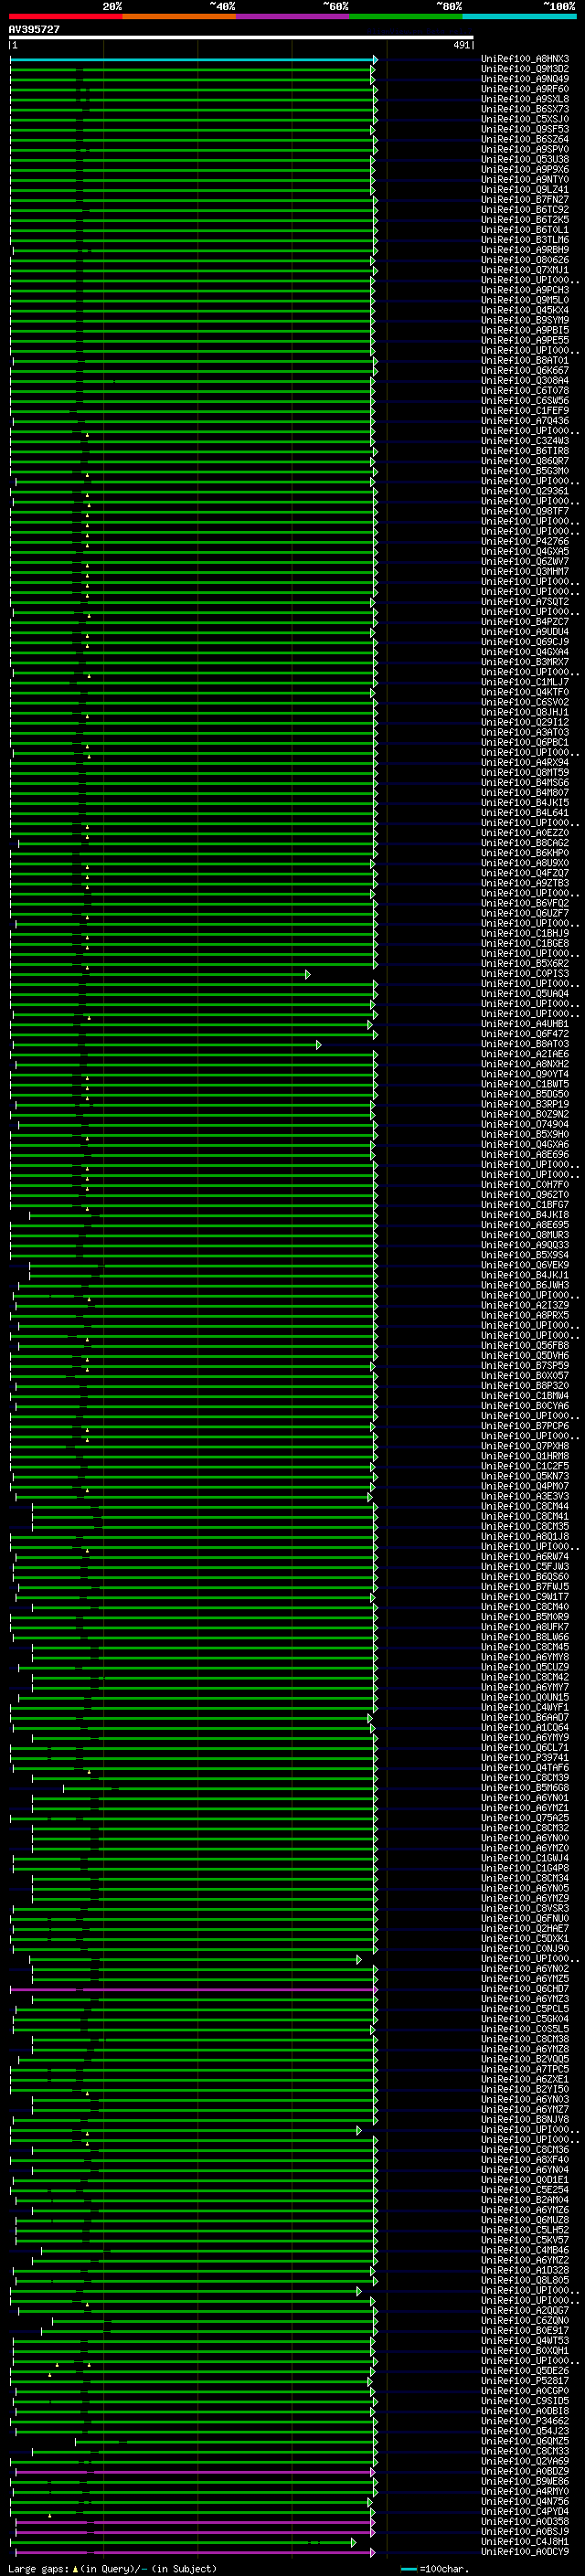Click the purple alignment bar of A0BSJ9

[195, 2532]
